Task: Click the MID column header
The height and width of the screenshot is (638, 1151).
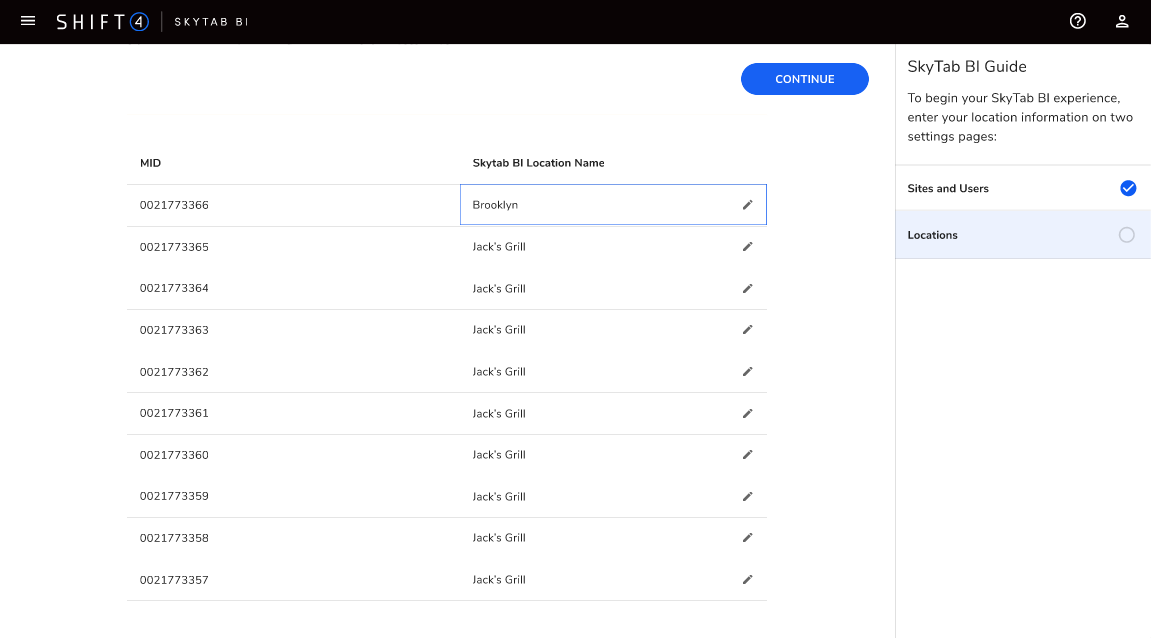Action: coord(151,162)
